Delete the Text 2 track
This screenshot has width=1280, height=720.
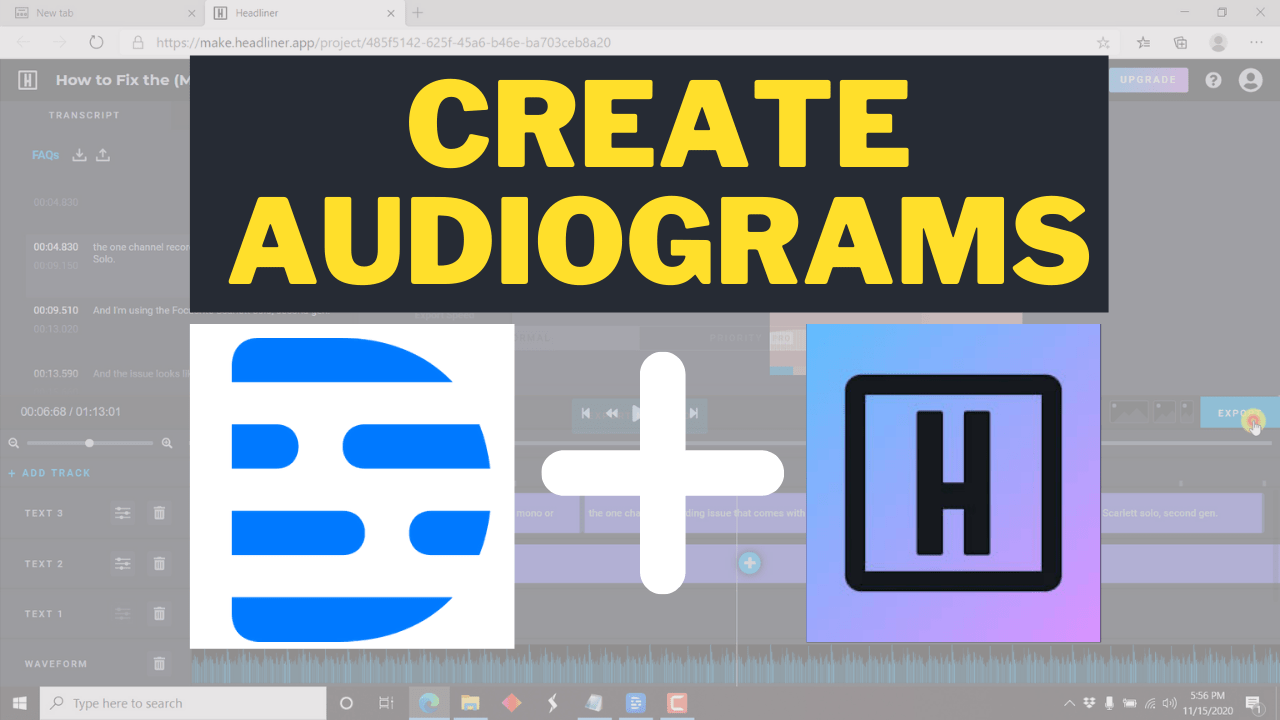(x=159, y=564)
